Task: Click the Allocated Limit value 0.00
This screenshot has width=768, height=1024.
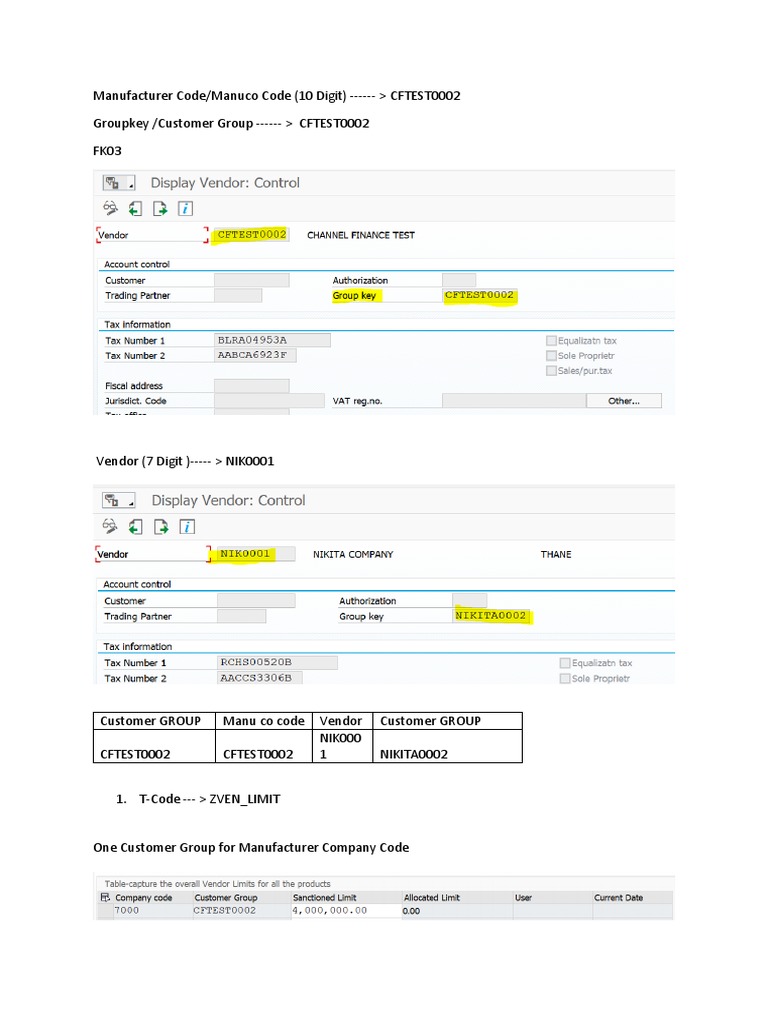Action: coord(457,910)
